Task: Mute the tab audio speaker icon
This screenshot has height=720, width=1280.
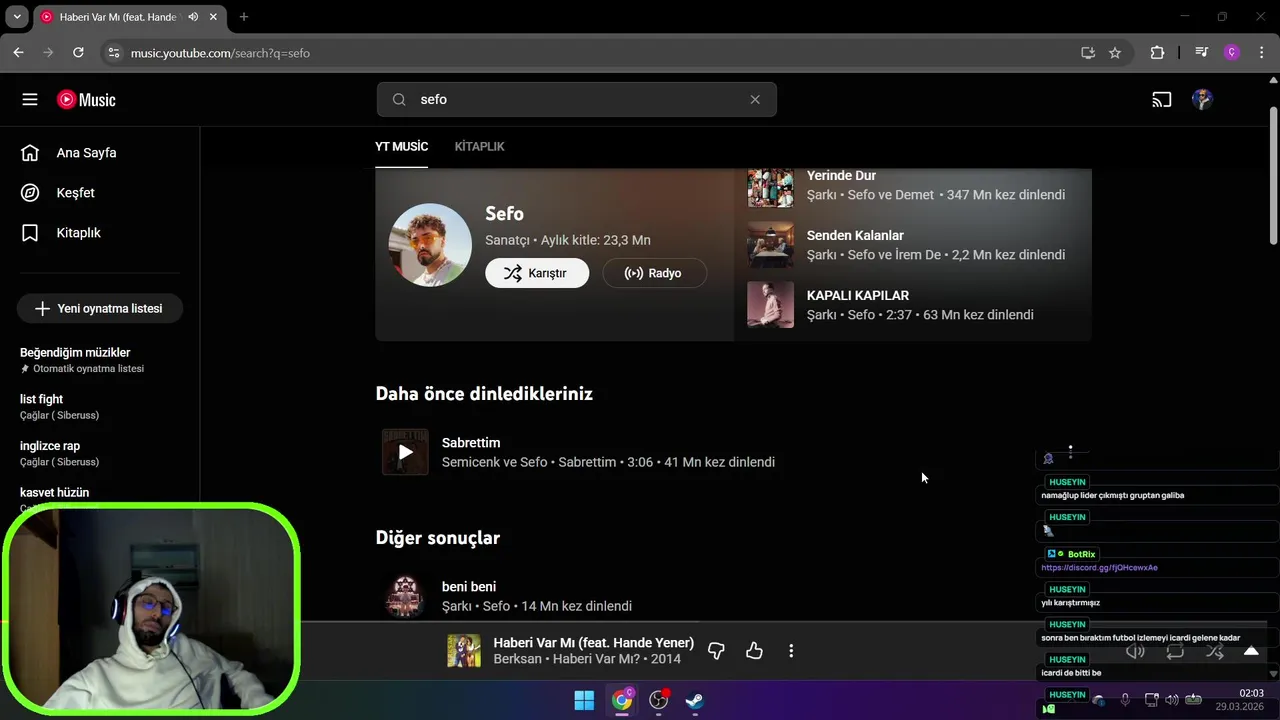Action: (193, 17)
